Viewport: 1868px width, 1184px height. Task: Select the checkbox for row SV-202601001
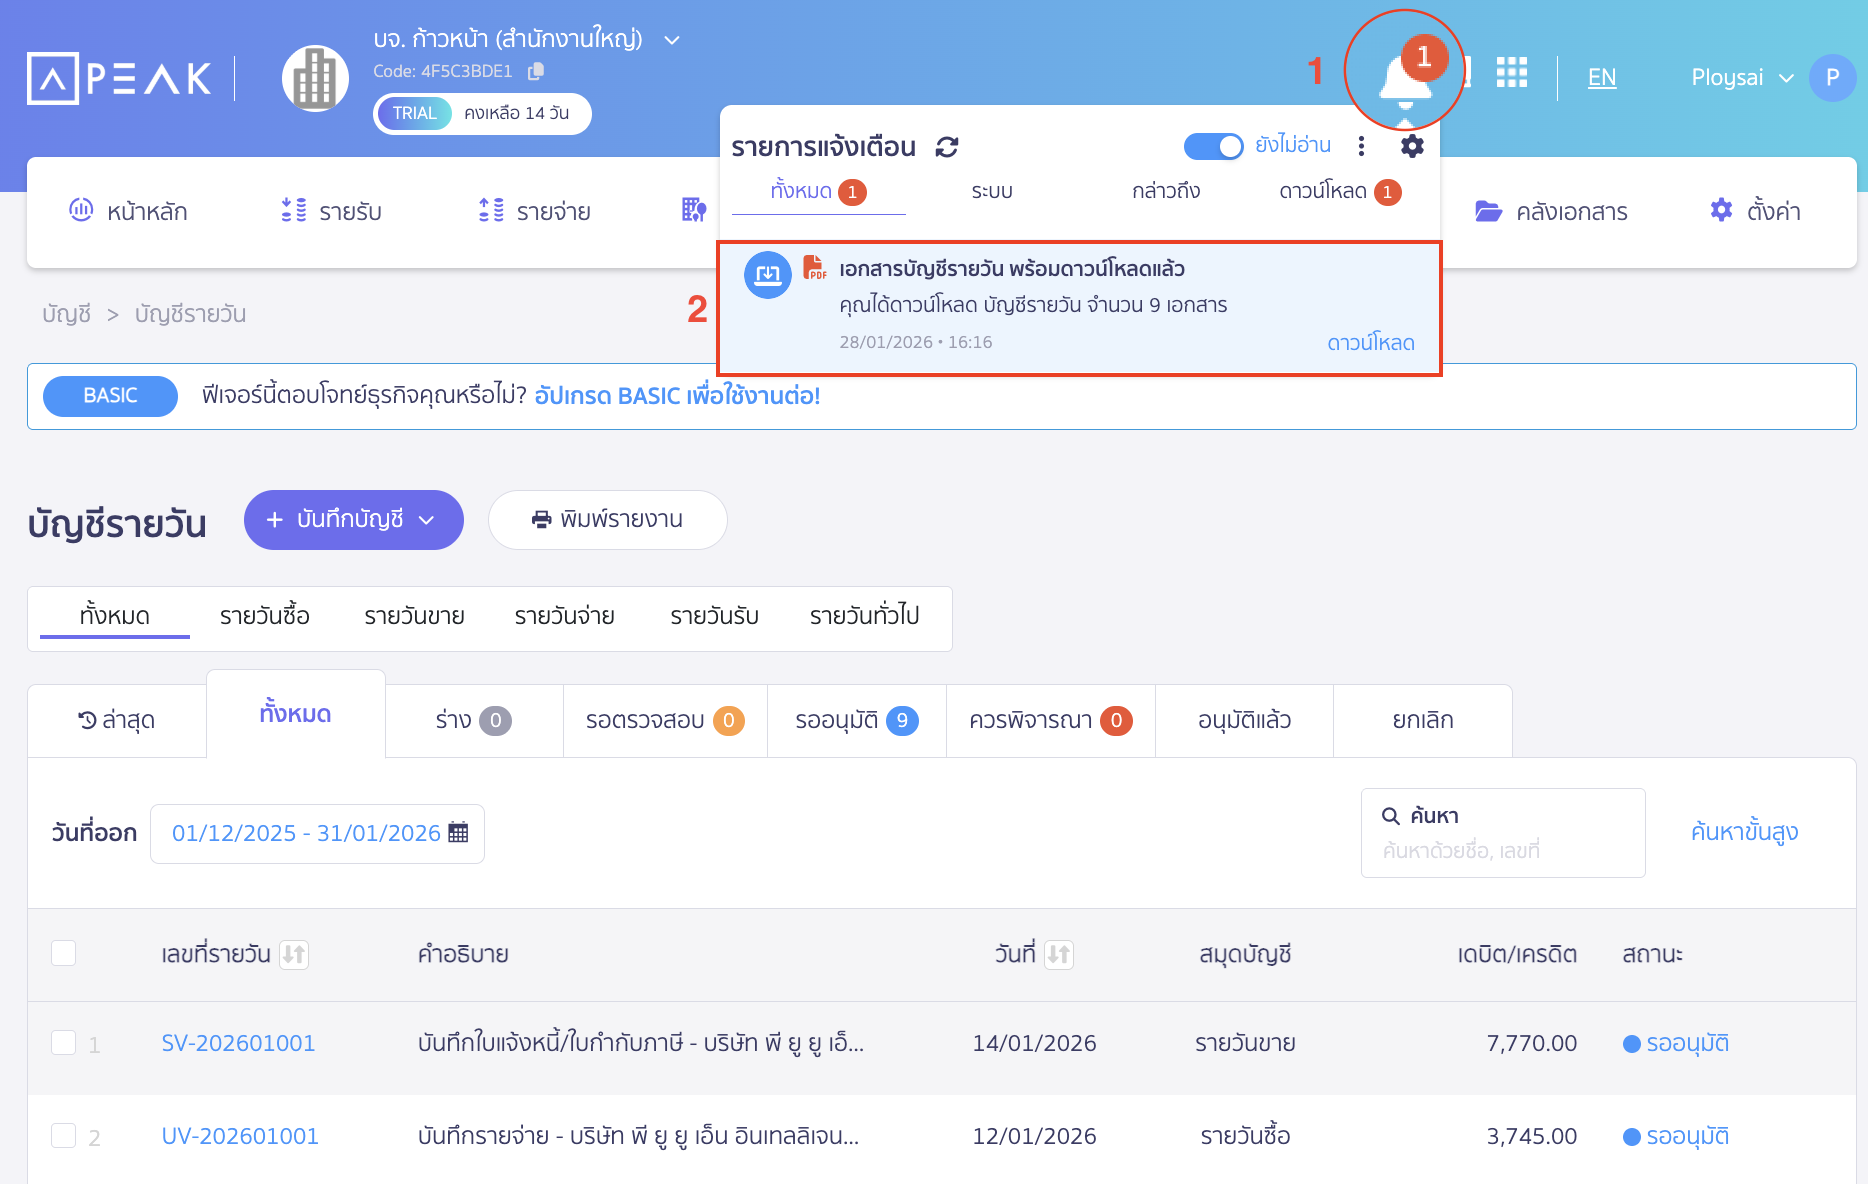64,1043
